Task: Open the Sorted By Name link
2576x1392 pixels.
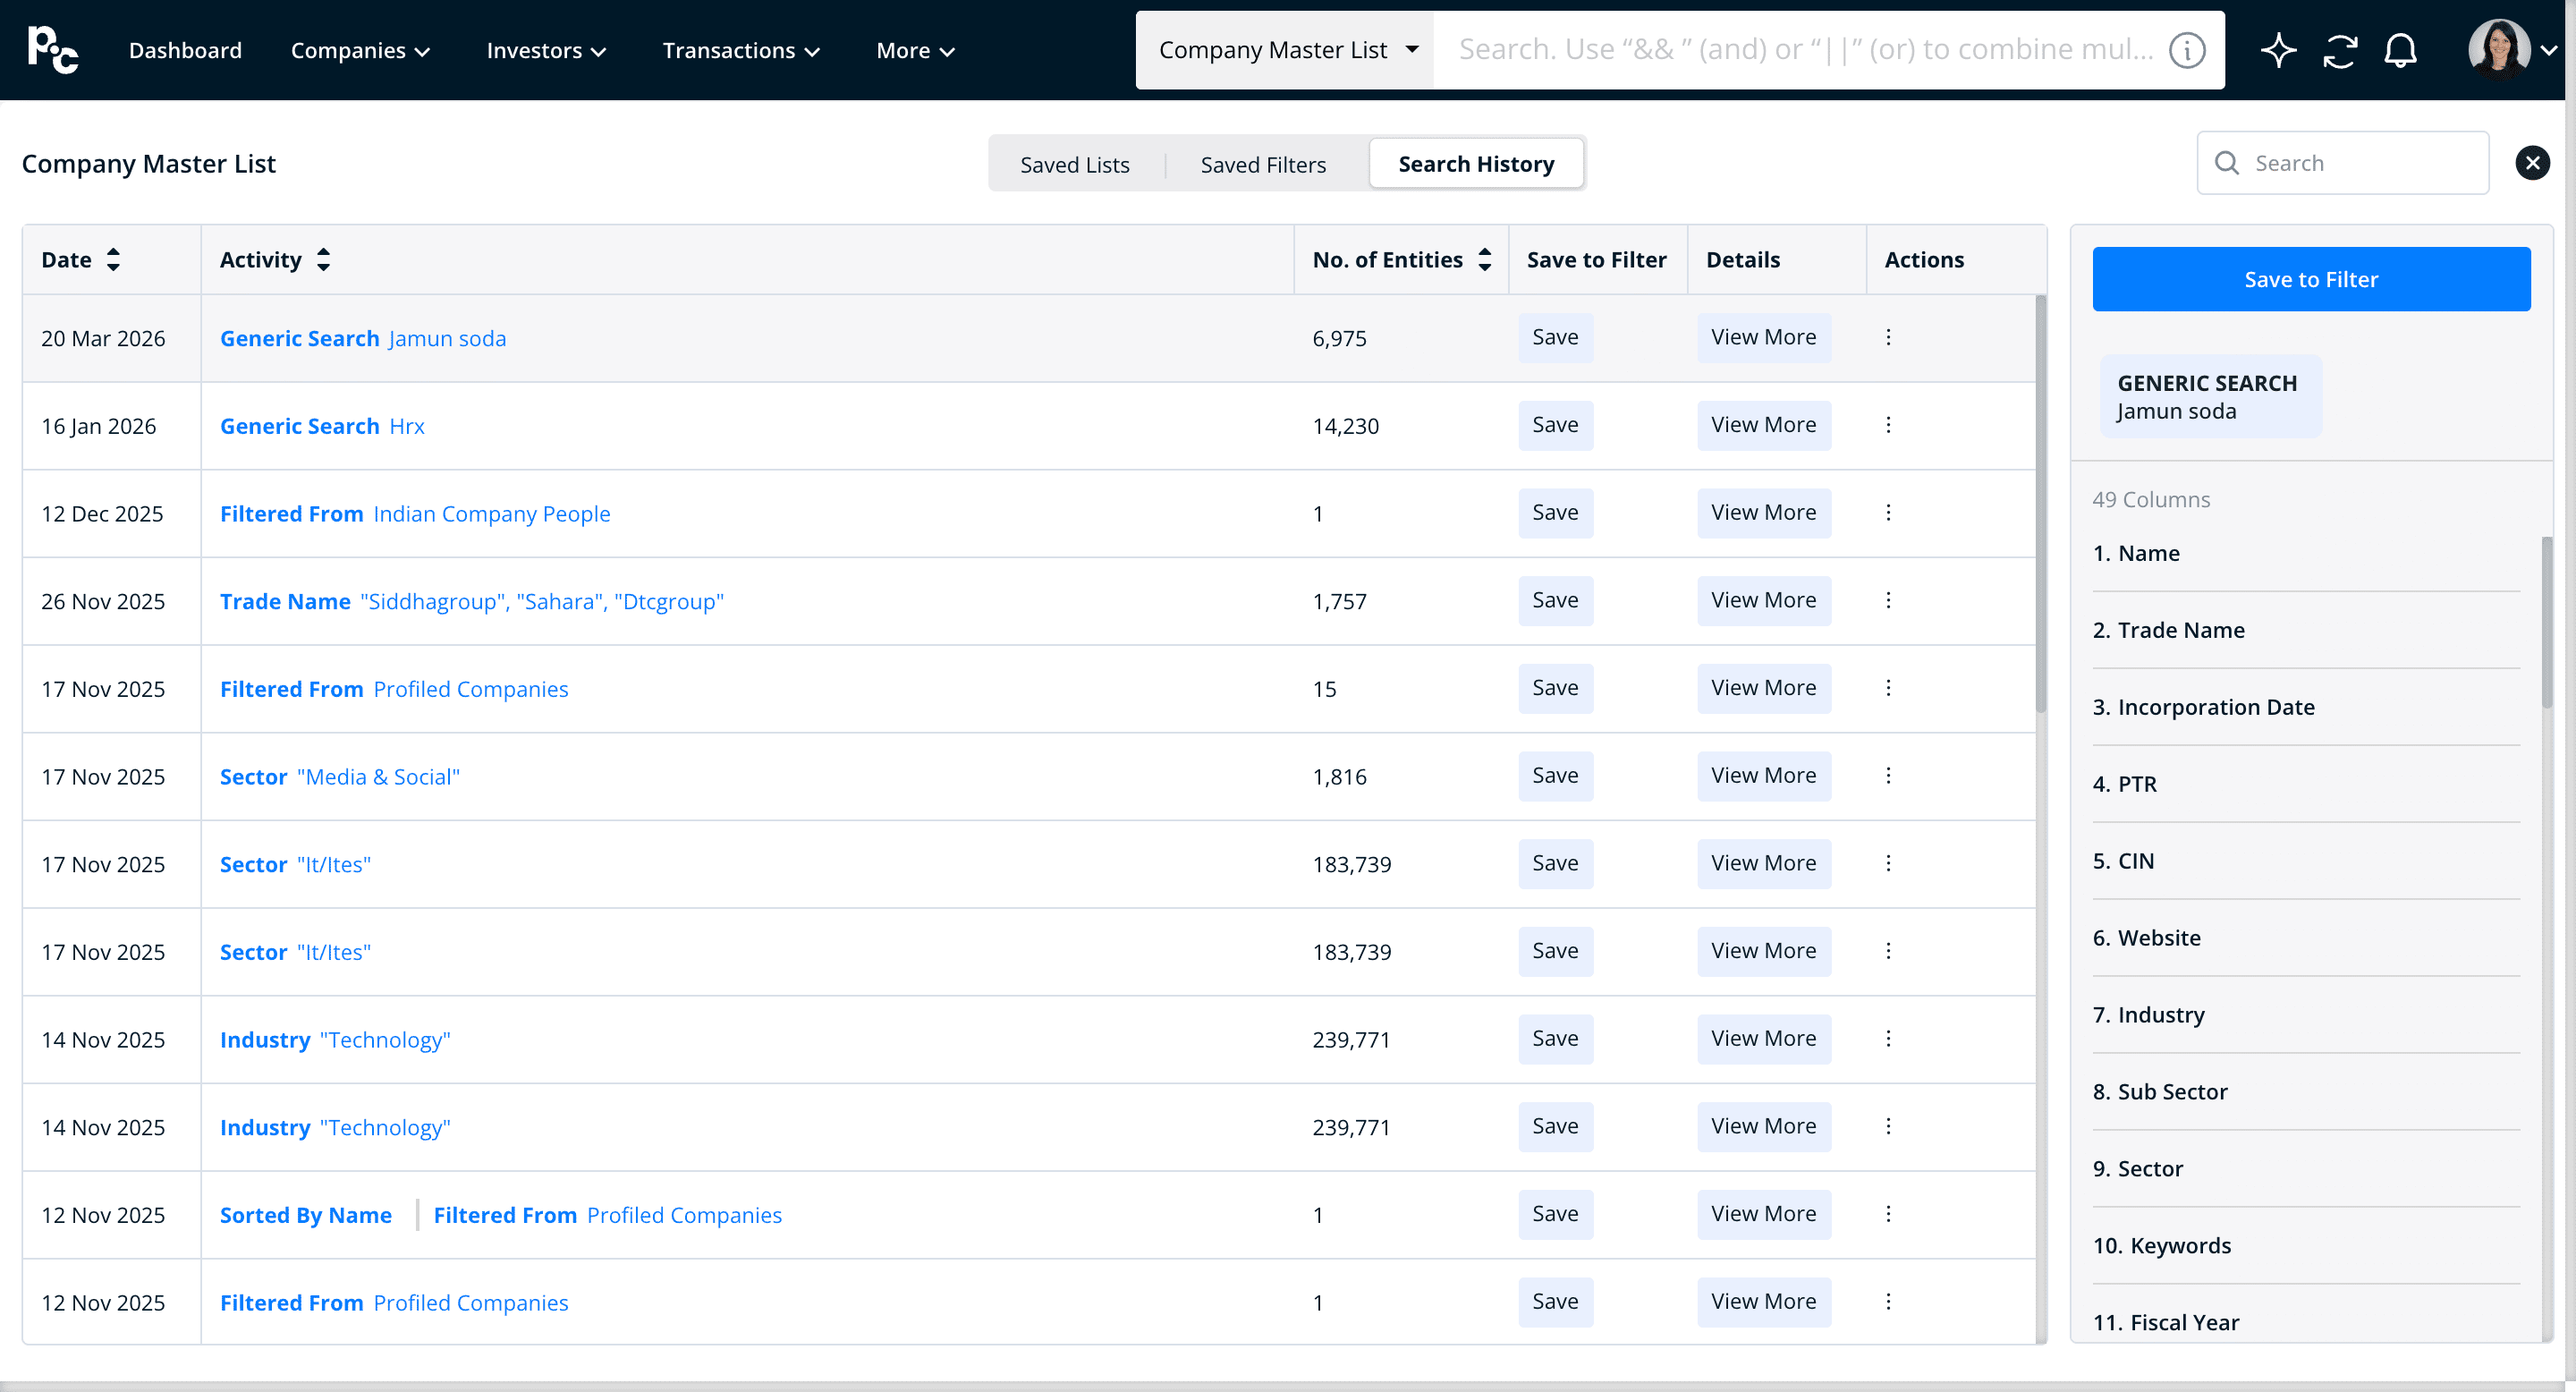Action: coord(306,1215)
